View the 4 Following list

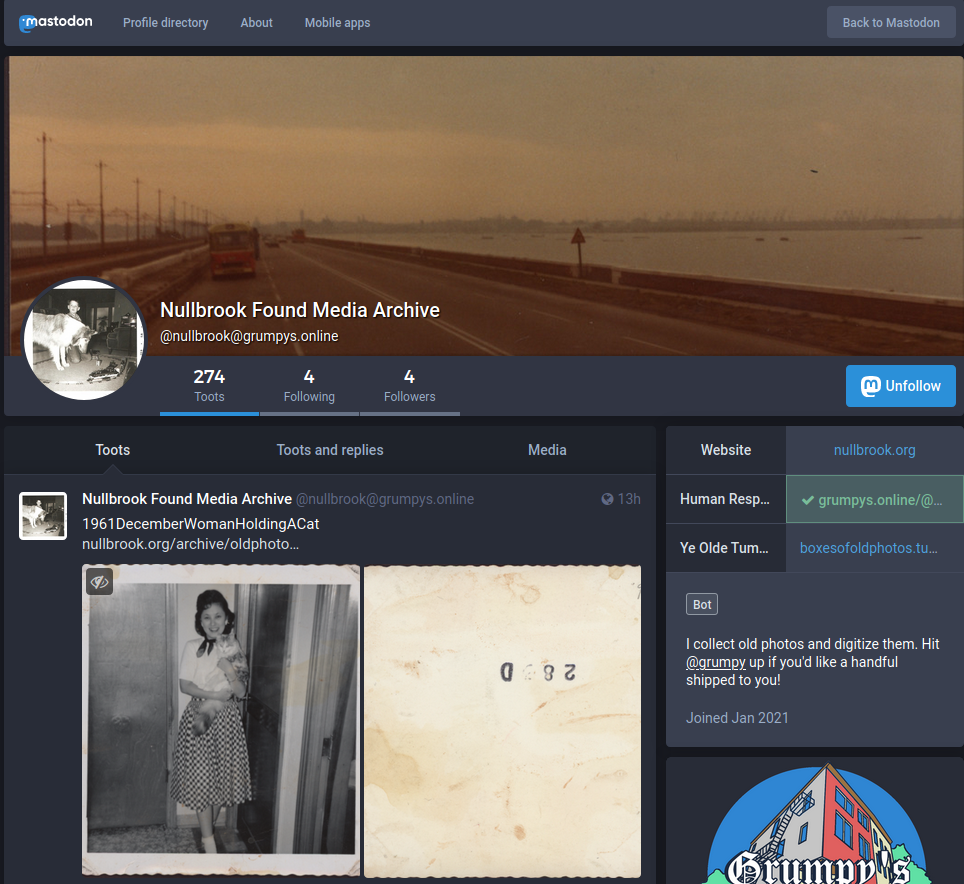pos(309,385)
